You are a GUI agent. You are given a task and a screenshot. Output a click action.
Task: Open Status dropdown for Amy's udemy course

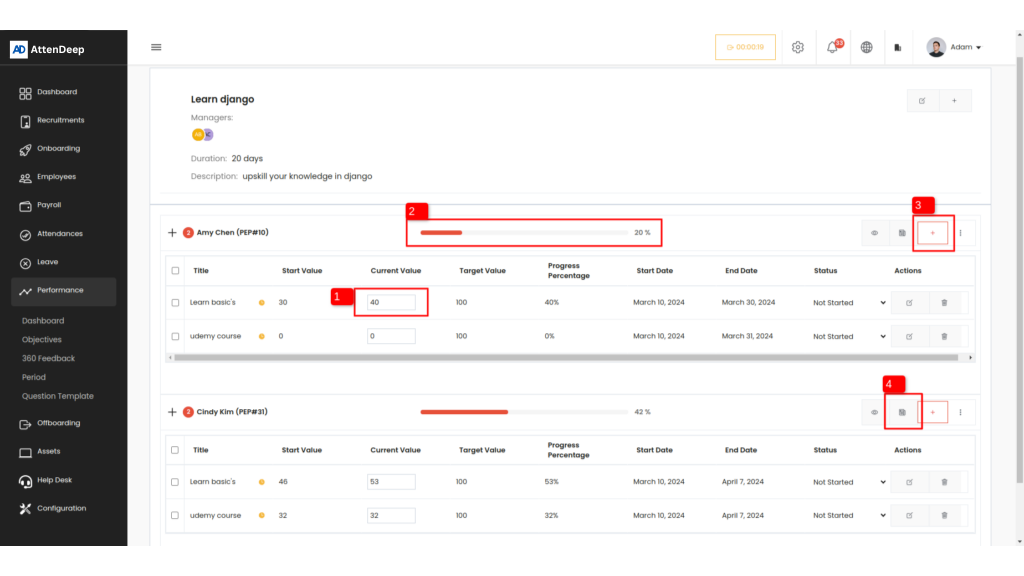pyautogui.click(x=849, y=336)
